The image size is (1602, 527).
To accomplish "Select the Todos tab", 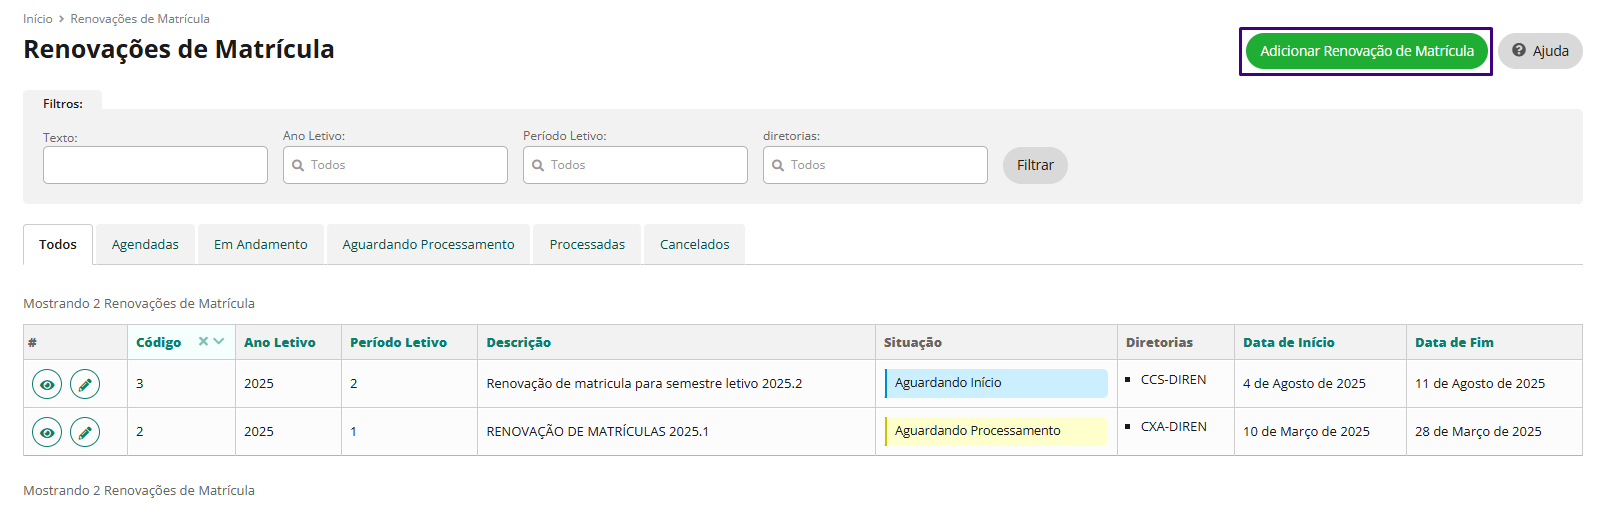I will (x=58, y=244).
